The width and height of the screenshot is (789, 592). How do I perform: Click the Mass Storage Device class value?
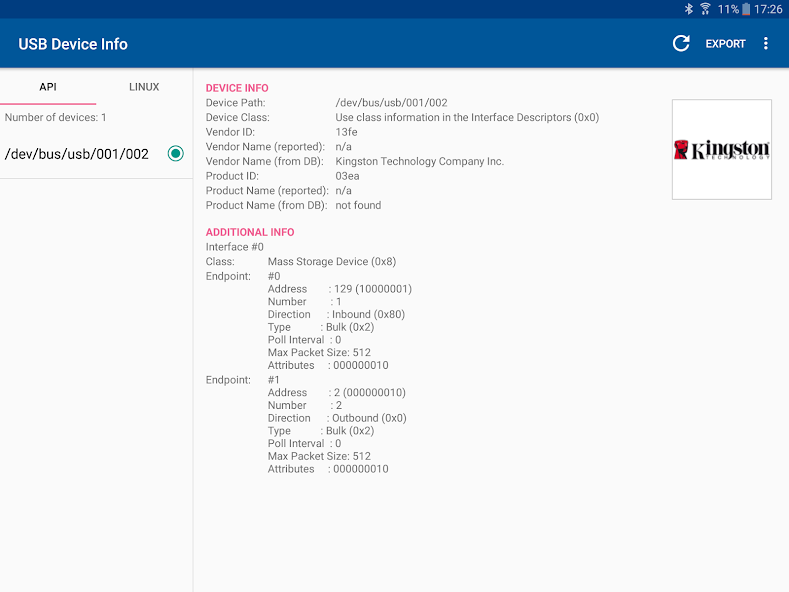coord(331,262)
